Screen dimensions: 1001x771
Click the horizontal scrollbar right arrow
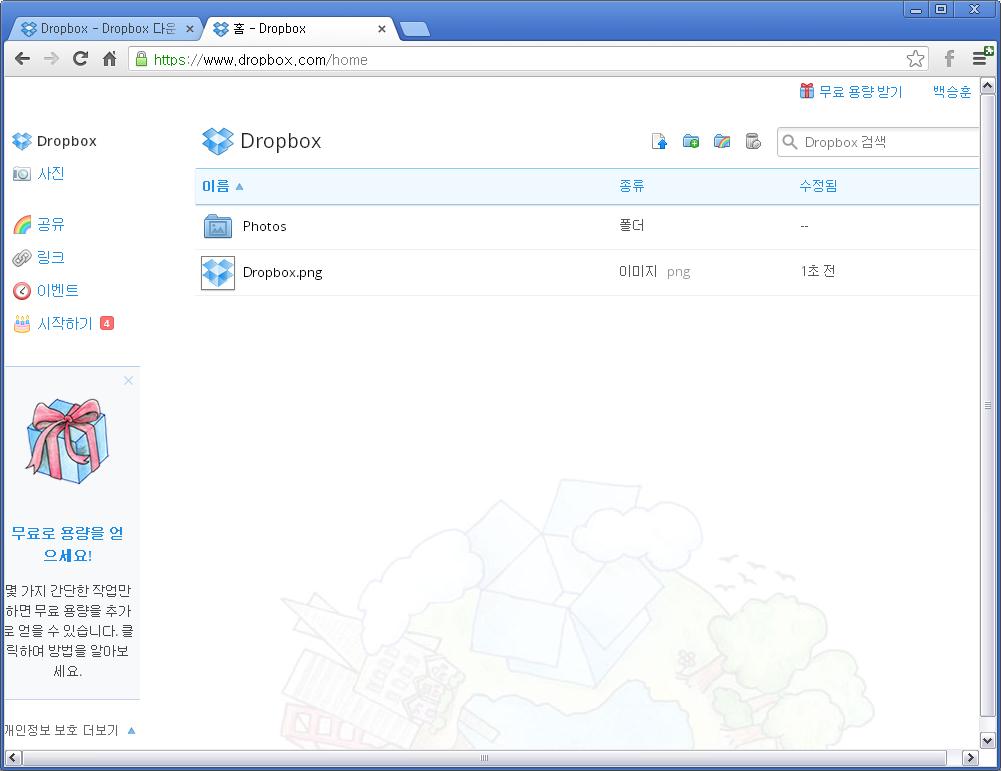(970, 758)
